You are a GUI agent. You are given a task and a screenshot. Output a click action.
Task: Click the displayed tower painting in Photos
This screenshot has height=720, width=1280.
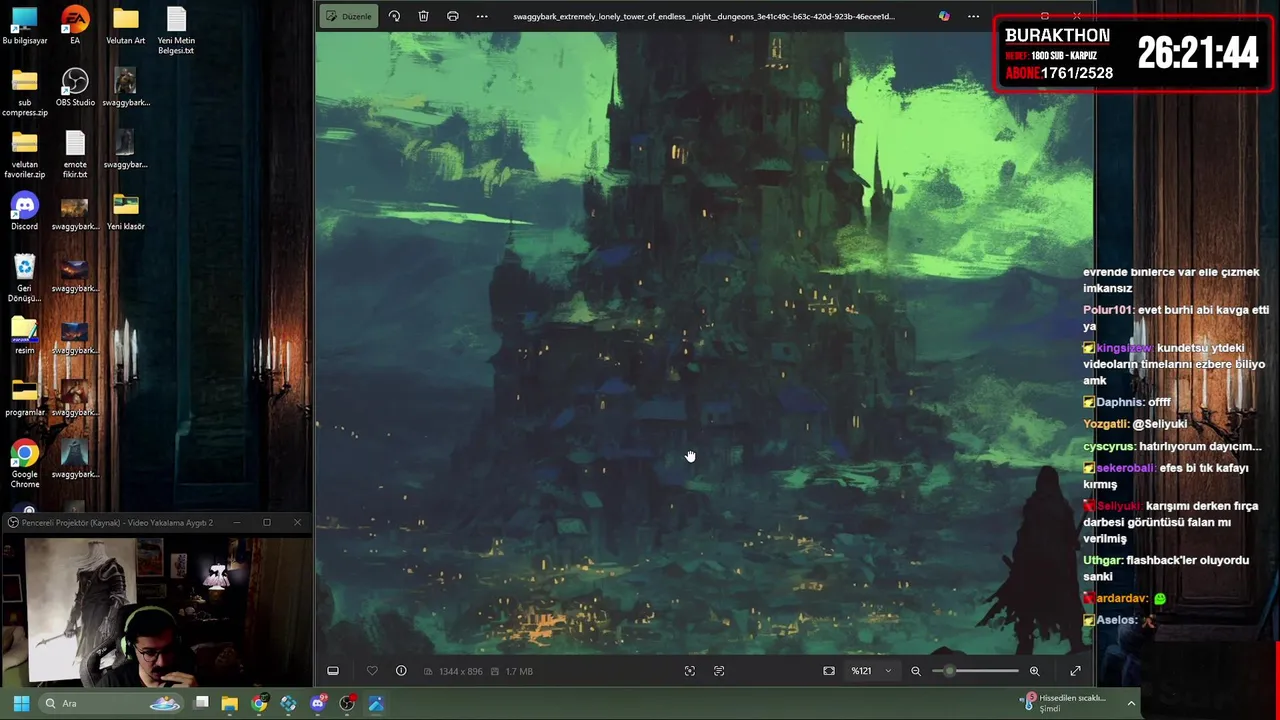tap(705, 343)
